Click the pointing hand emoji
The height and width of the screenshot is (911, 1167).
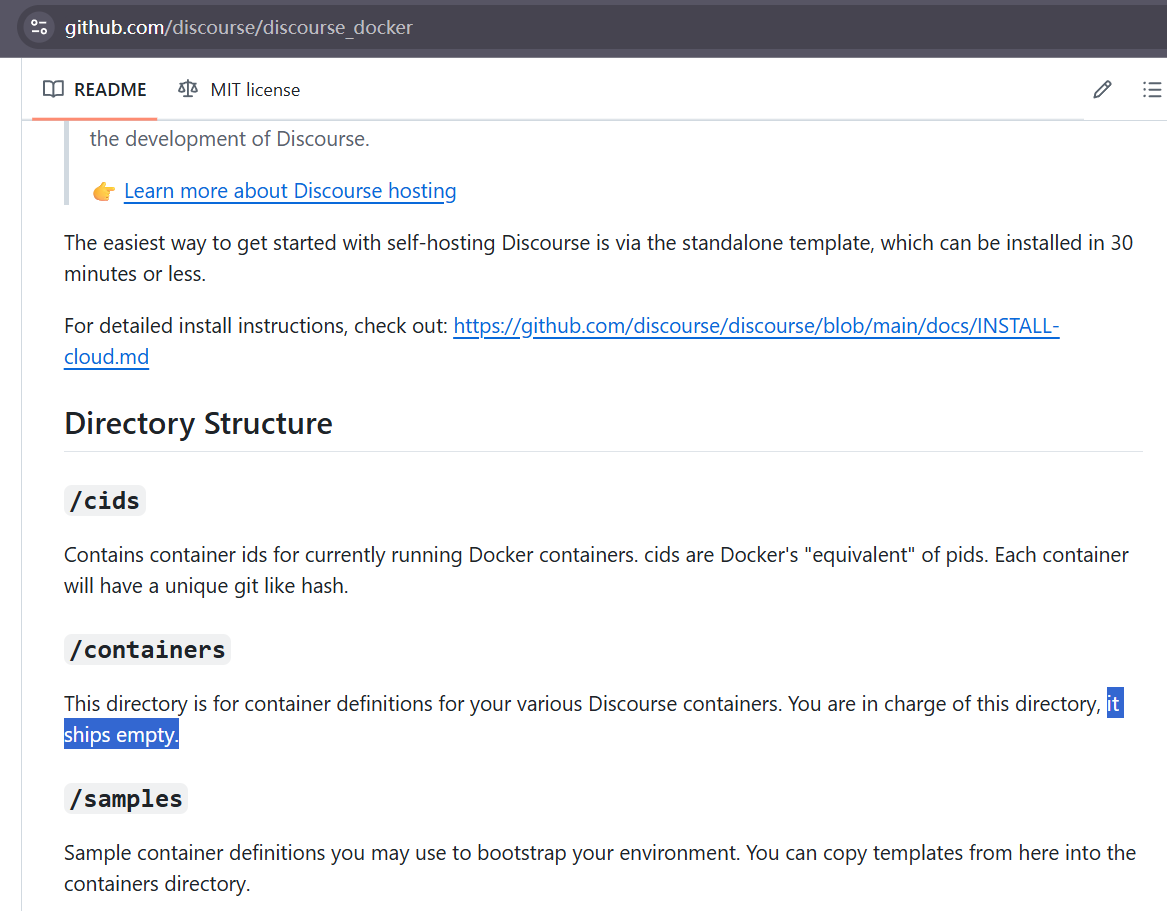(103, 191)
